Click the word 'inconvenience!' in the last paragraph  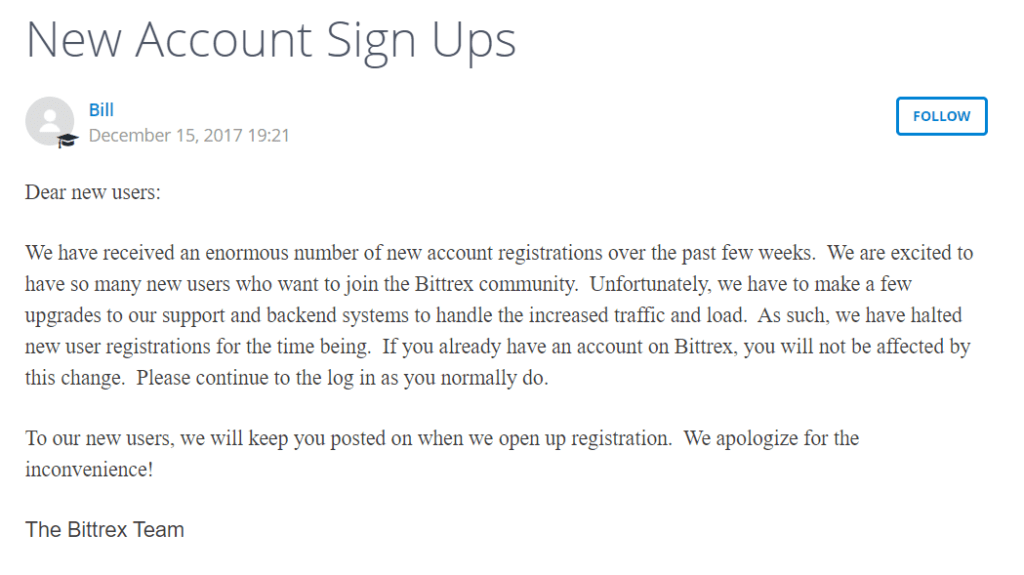point(88,469)
